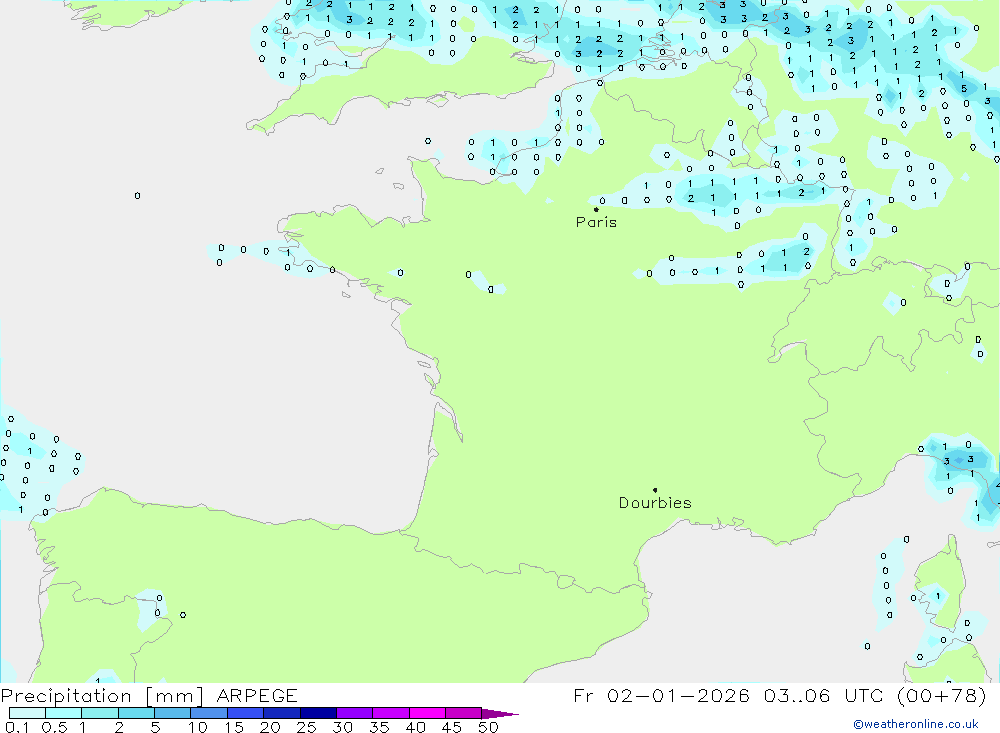Image resolution: width=1000 pixels, height=733 pixels.
Task: Click the legend value label 20
Action: click(270, 727)
